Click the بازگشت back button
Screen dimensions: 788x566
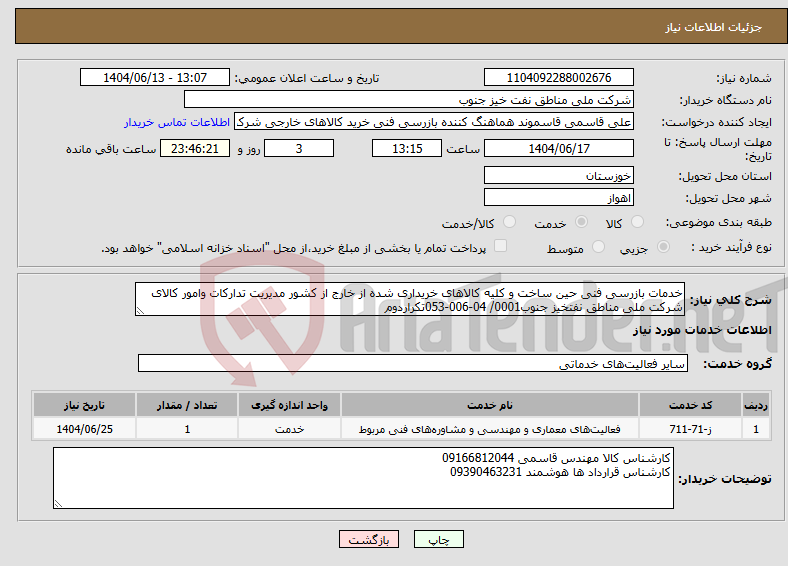click(x=369, y=539)
